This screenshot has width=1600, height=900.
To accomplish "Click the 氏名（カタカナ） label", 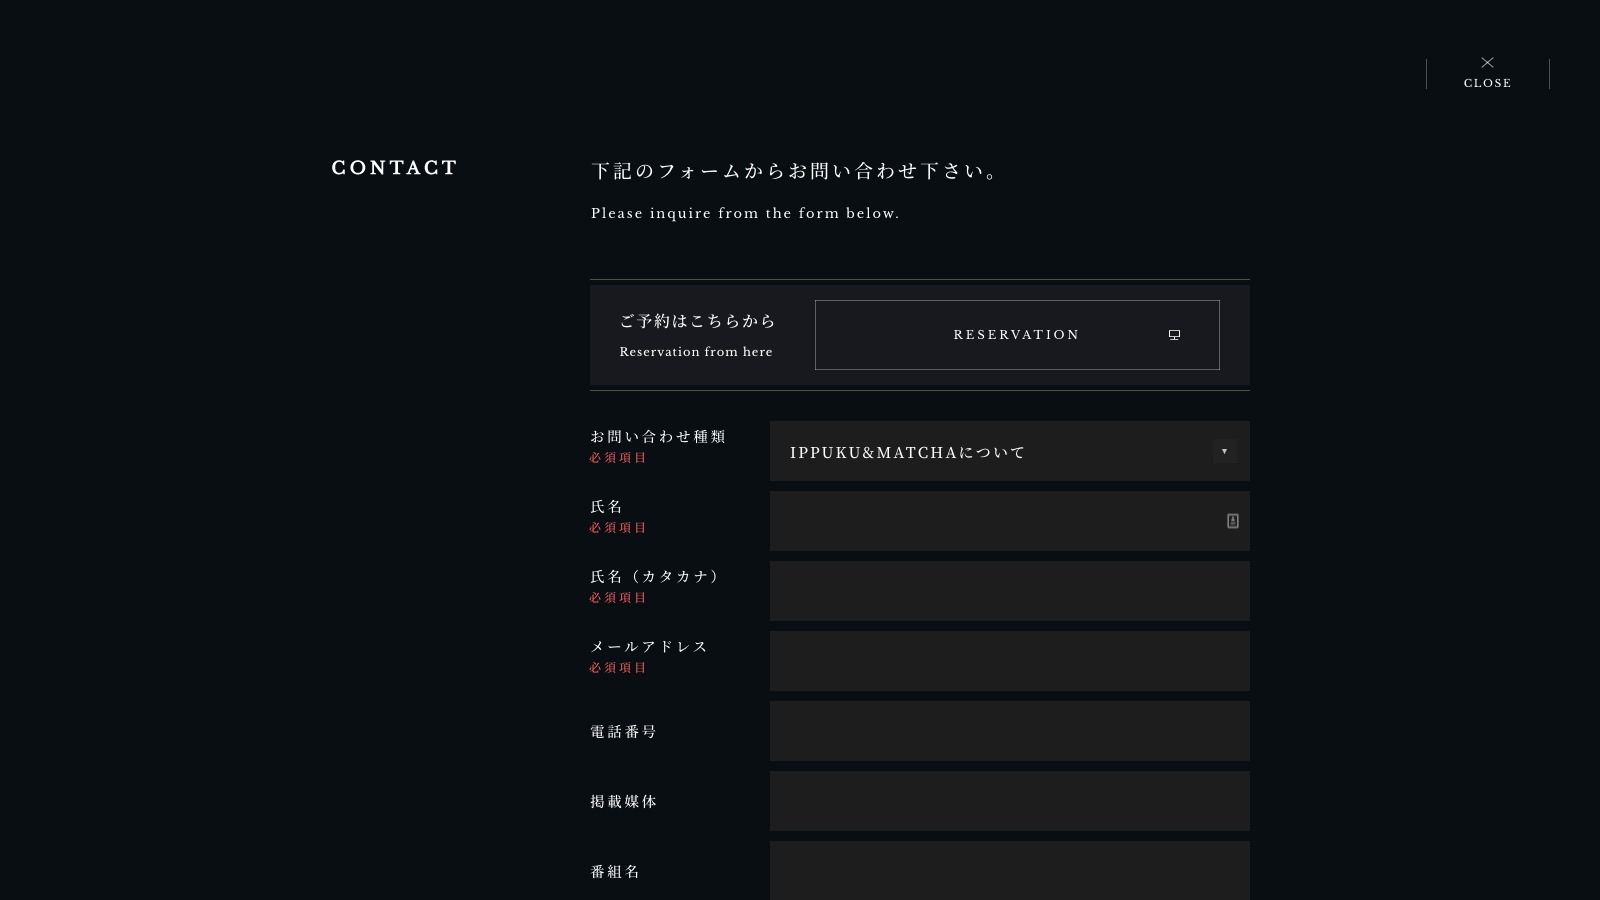I will tap(656, 577).
